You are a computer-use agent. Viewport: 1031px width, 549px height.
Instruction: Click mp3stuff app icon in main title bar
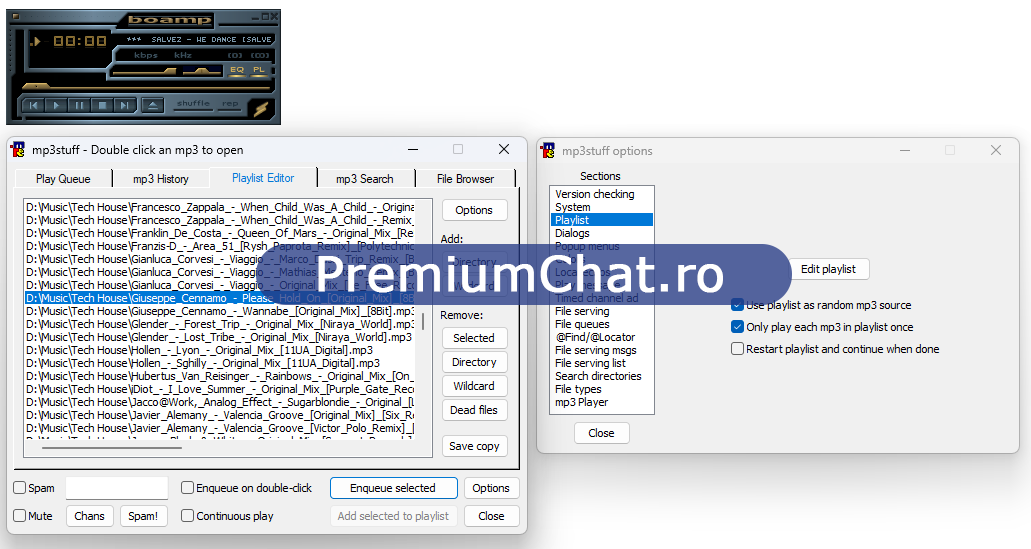pyautogui.click(x=18, y=150)
